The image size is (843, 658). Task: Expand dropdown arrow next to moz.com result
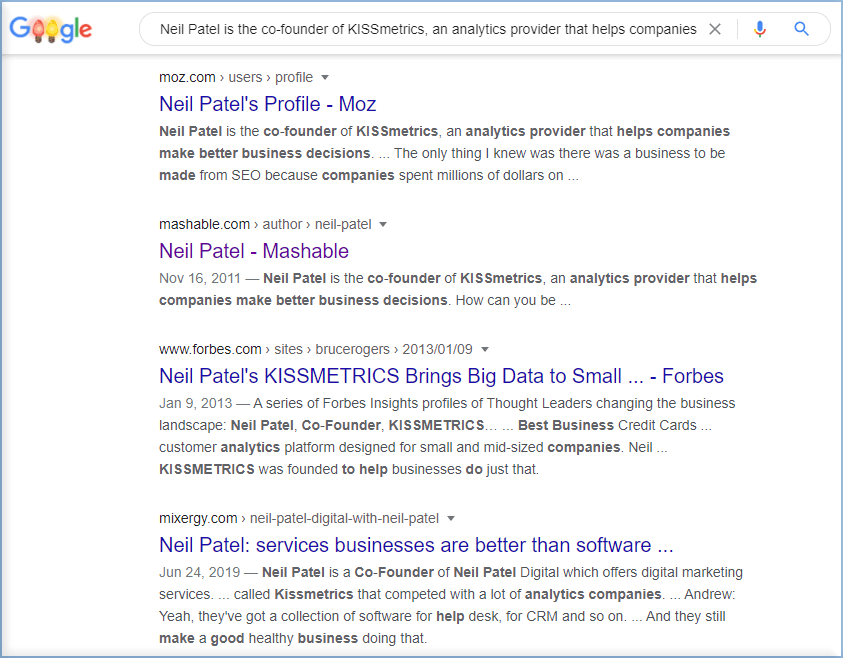coord(325,77)
